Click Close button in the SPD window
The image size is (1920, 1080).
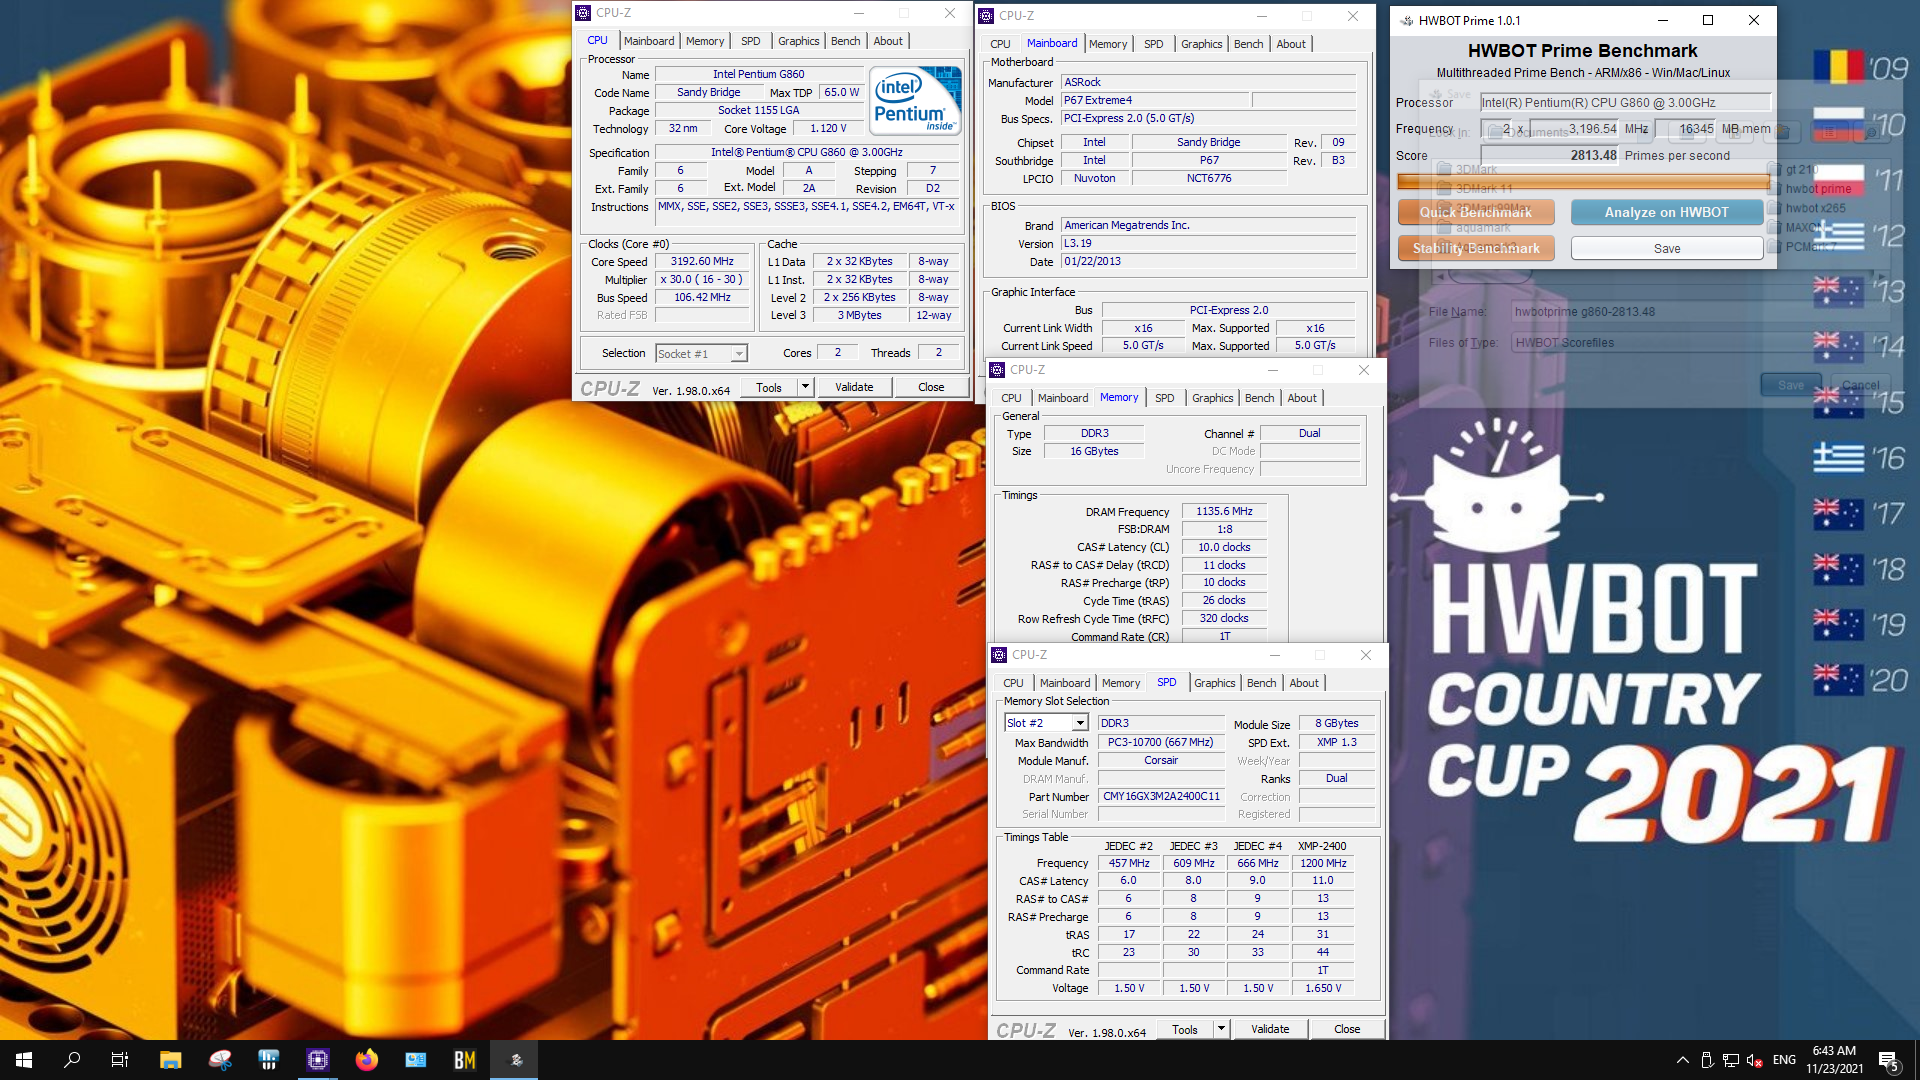(x=1347, y=1029)
